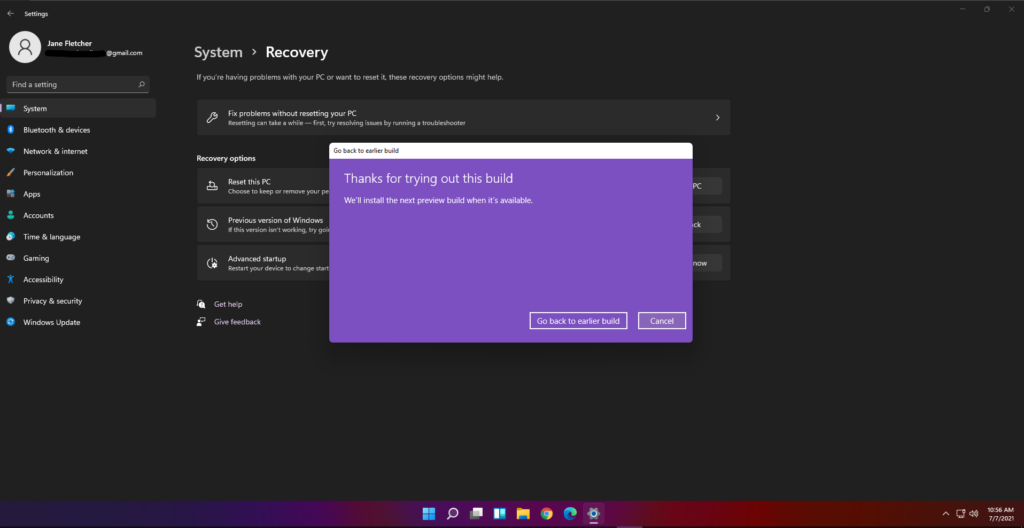The width and height of the screenshot is (1024, 528).
Task: Open Personalization from the sidebar
Action: (x=48, y=173)
